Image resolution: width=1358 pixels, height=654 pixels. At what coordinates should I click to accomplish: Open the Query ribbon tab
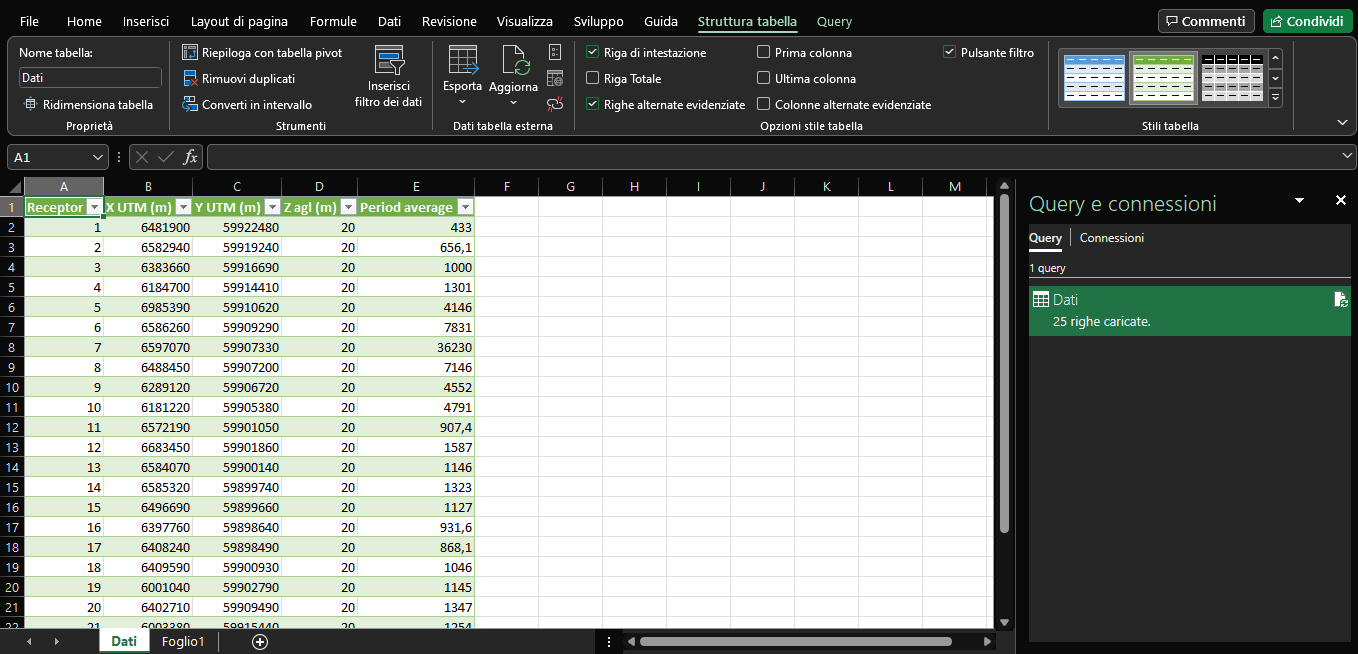tap(835, 21)
